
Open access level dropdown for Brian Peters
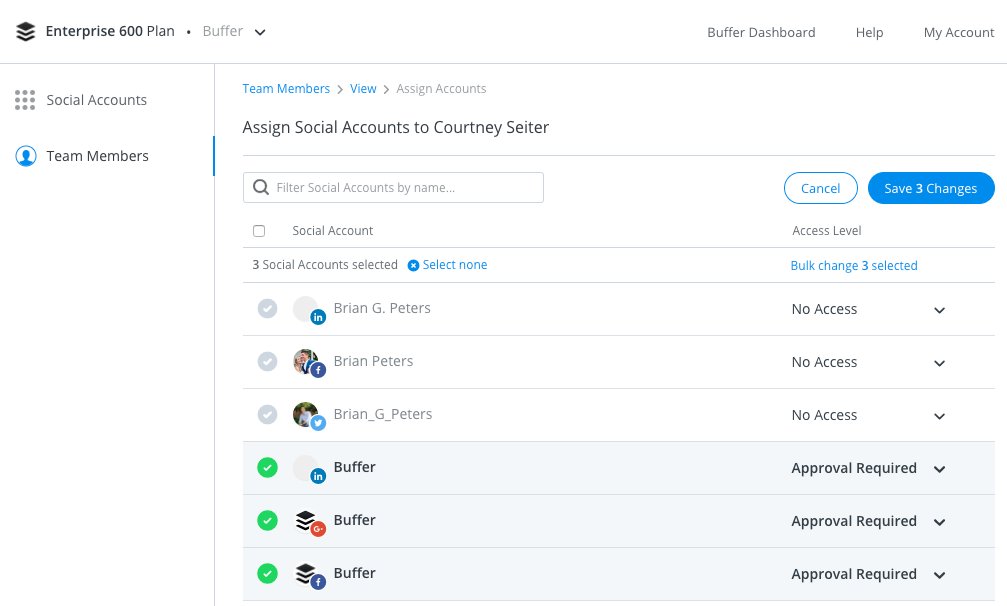point(939,363)
